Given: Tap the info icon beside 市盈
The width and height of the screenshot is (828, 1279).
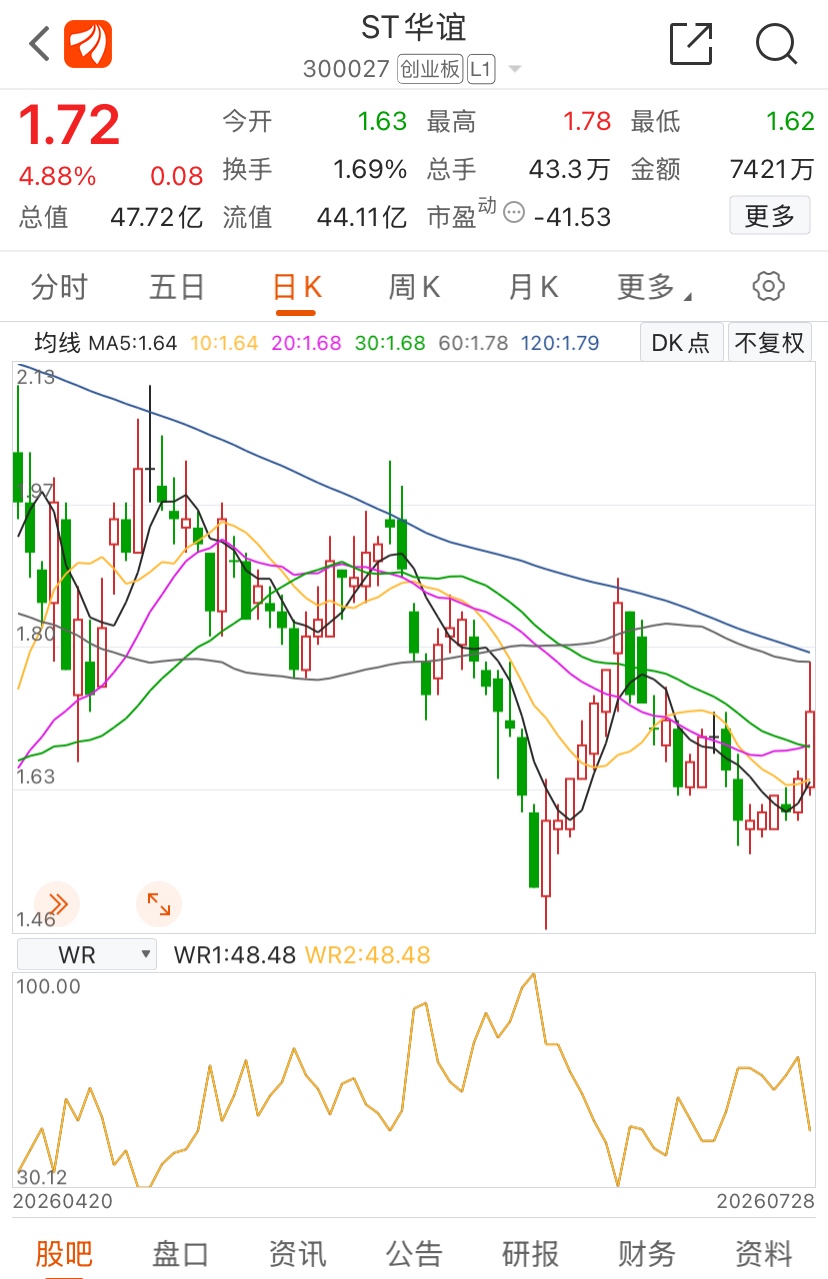Looking at the screenshot, I should coord(514,212).
